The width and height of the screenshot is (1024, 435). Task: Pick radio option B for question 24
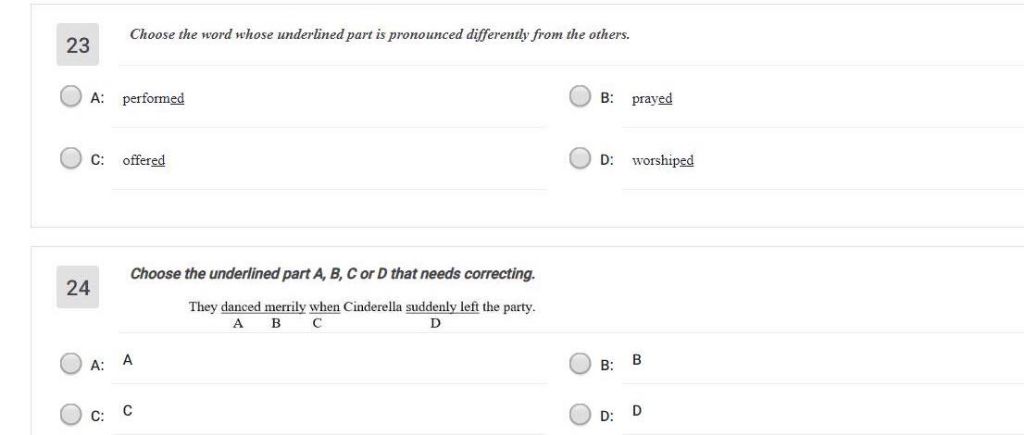(x=580, y=364)
